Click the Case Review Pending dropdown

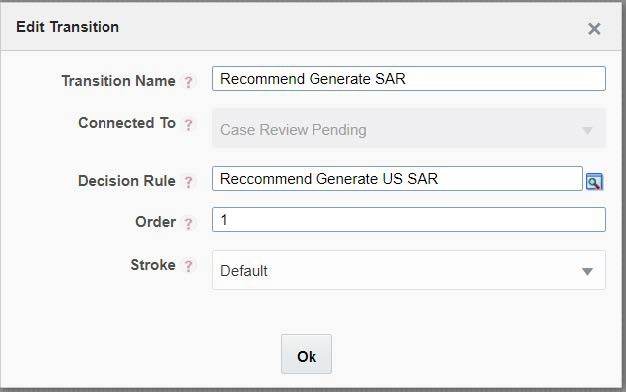[409, 128]
